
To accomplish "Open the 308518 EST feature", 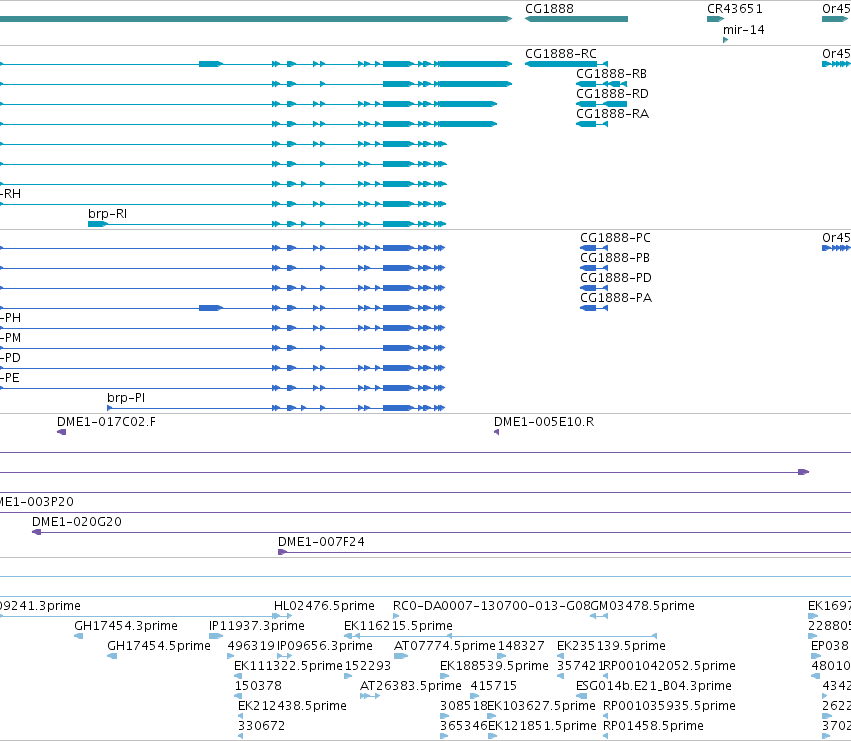I will pyautogui.click(x=444, y=717).
